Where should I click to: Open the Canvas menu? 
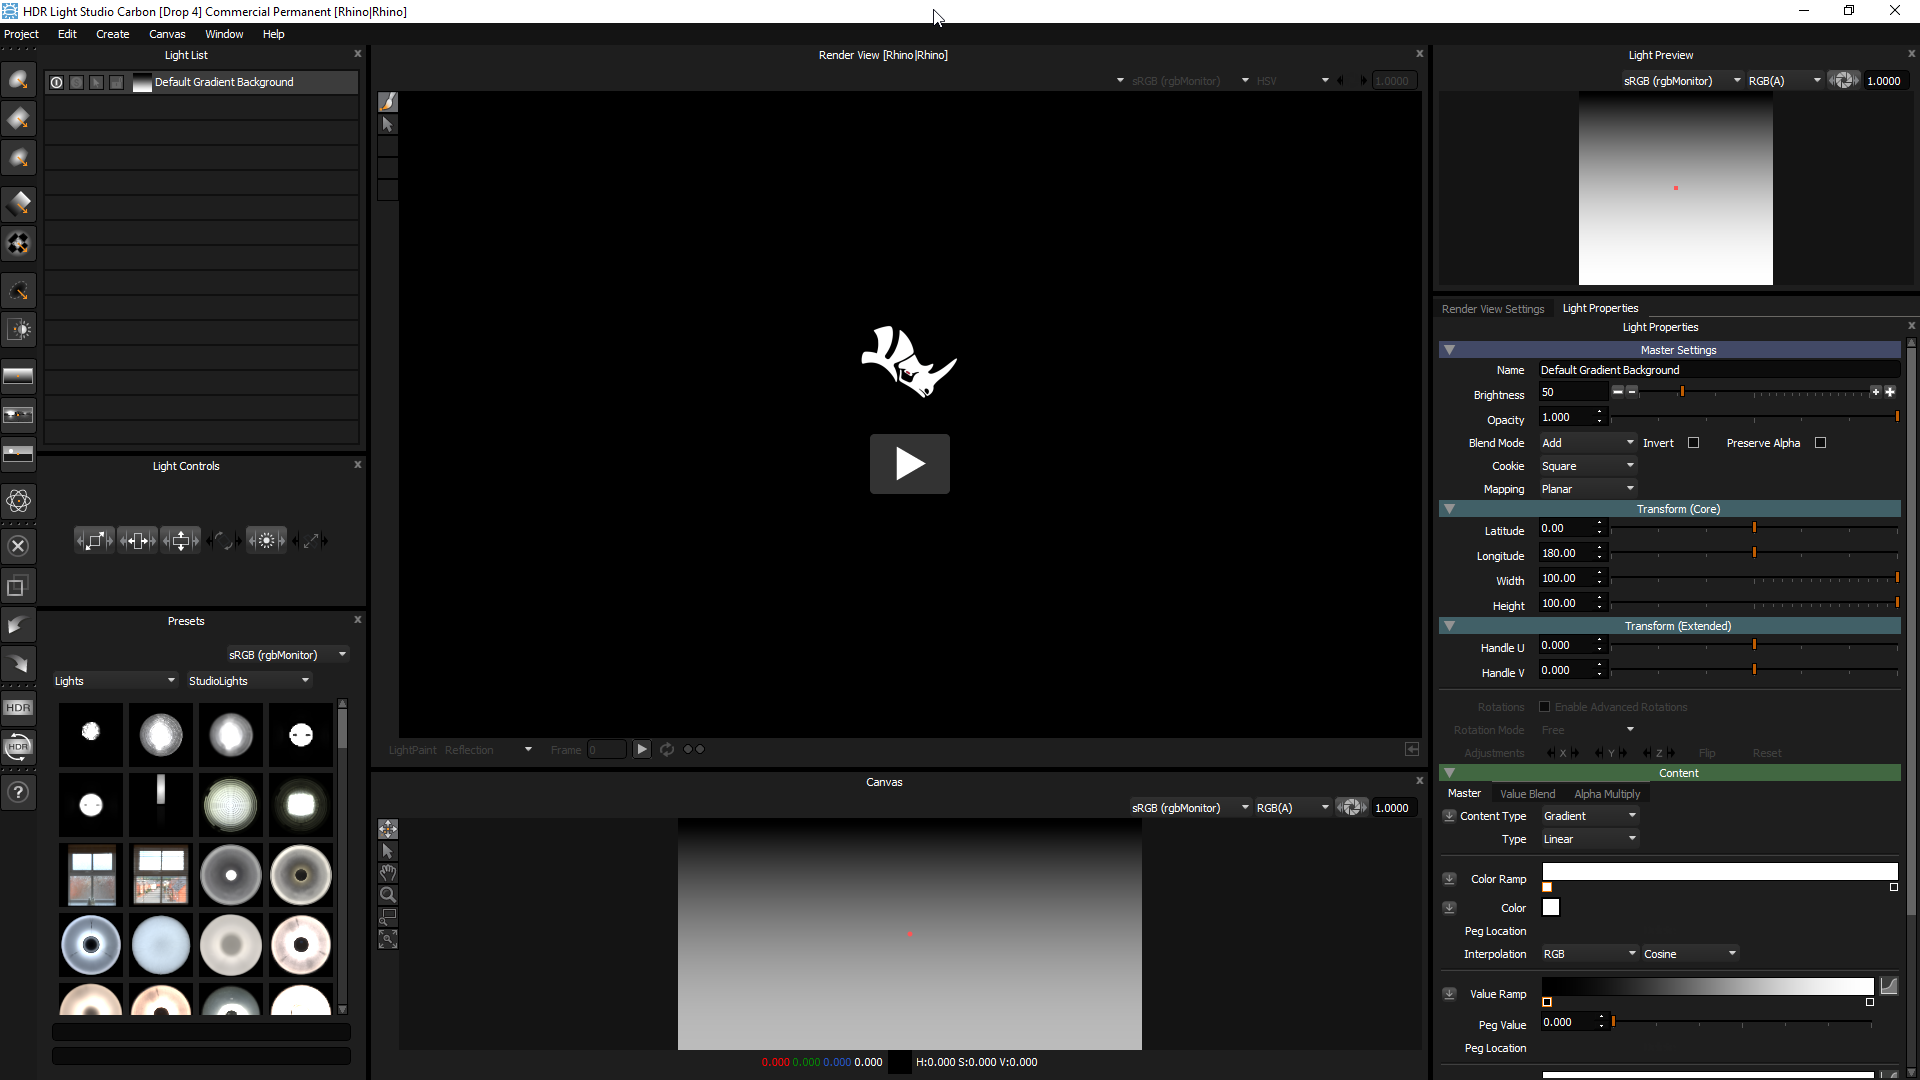coord(167,34)
